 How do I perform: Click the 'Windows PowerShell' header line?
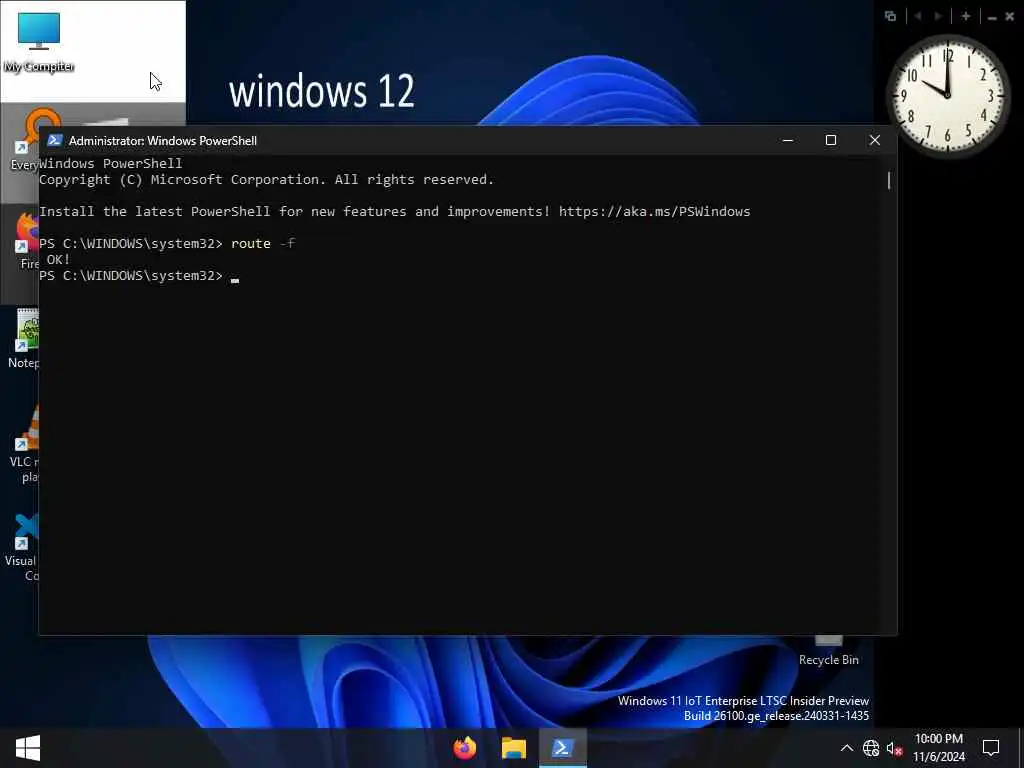point(110,163)
